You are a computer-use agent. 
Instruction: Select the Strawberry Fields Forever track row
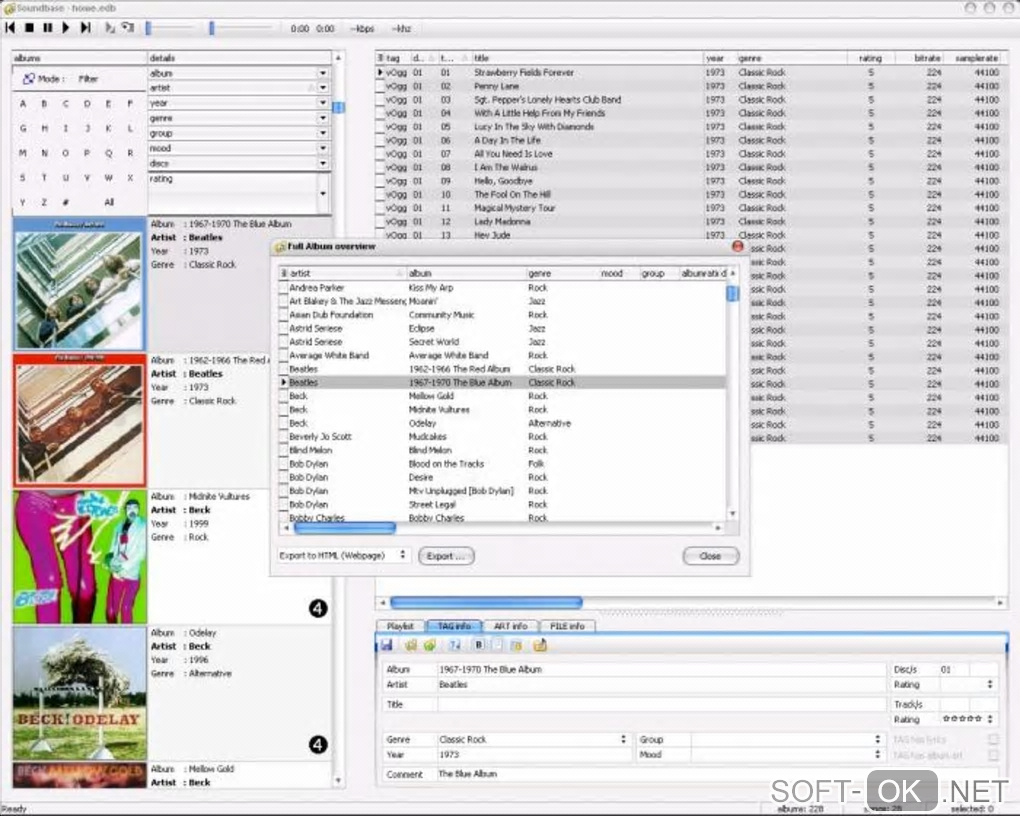(x=691, y=73)
